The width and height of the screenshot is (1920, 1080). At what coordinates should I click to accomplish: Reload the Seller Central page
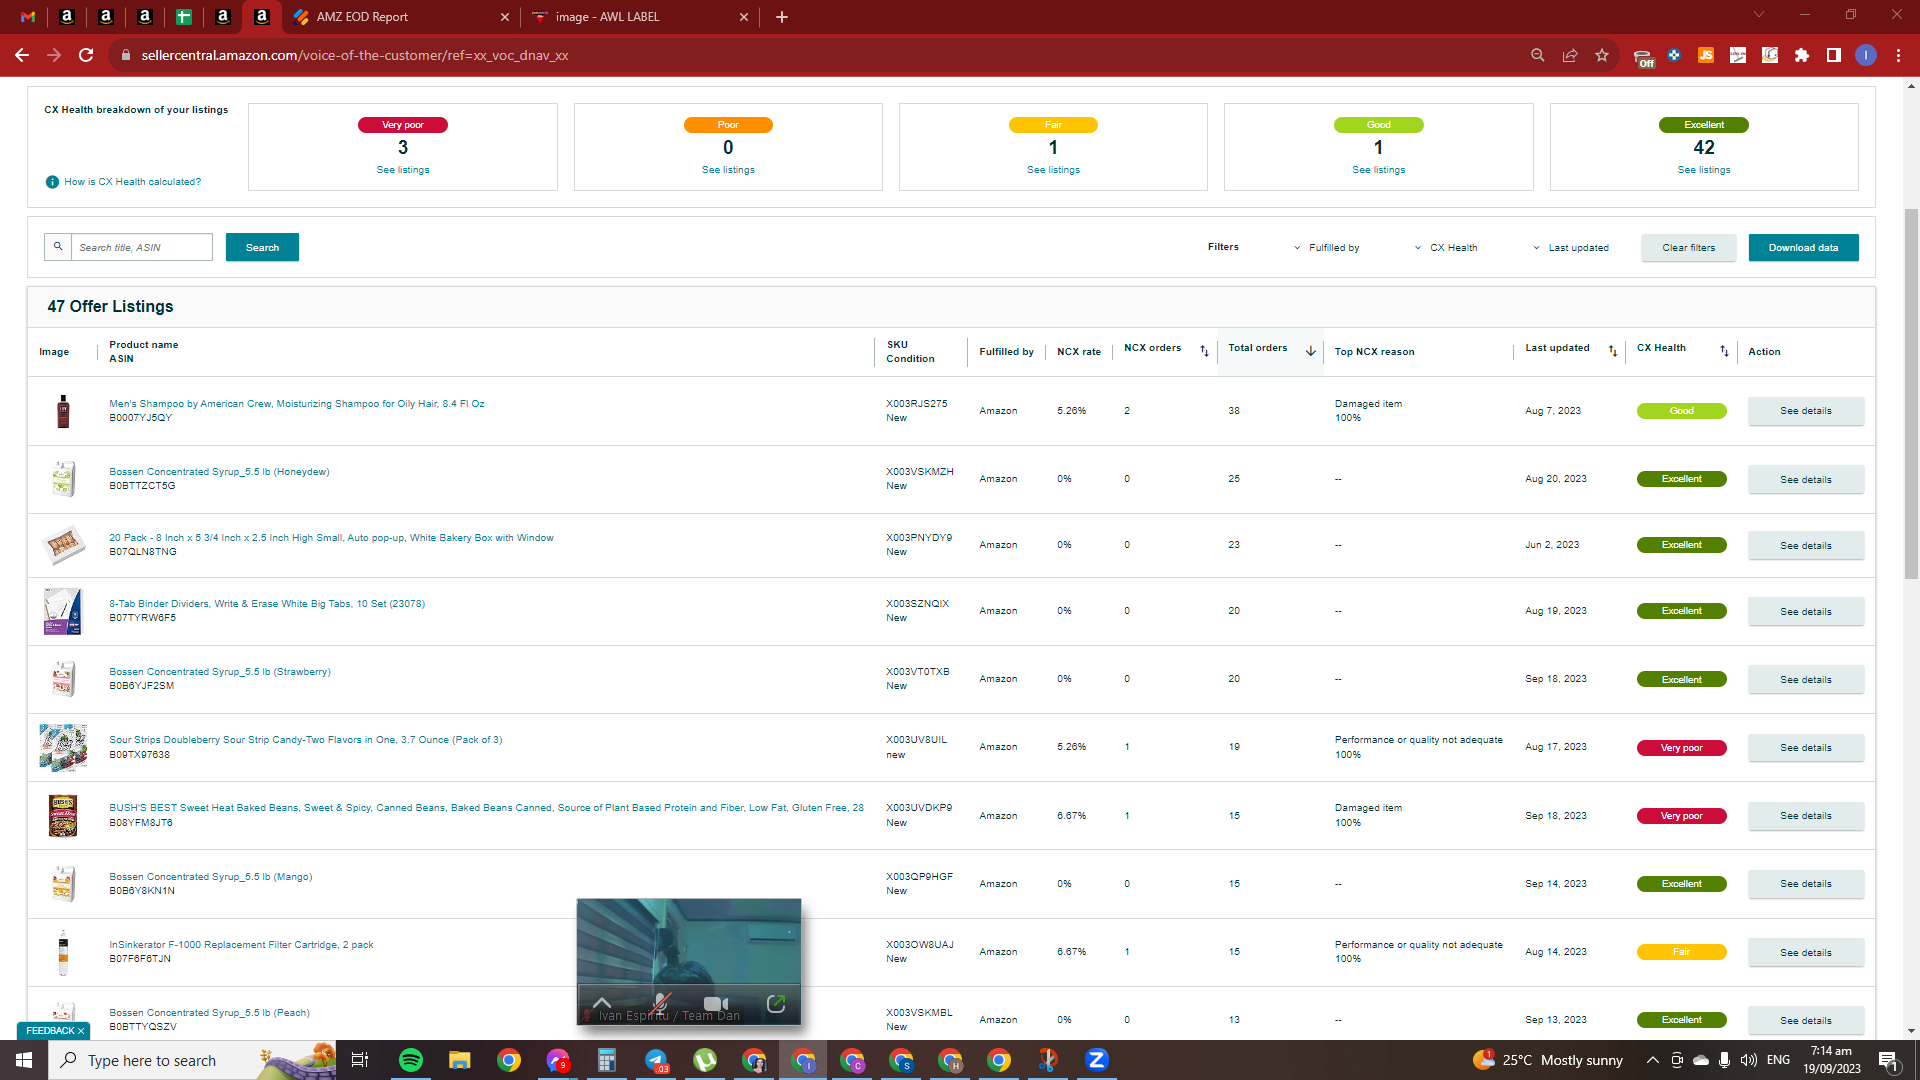click(x=86, y=55)
